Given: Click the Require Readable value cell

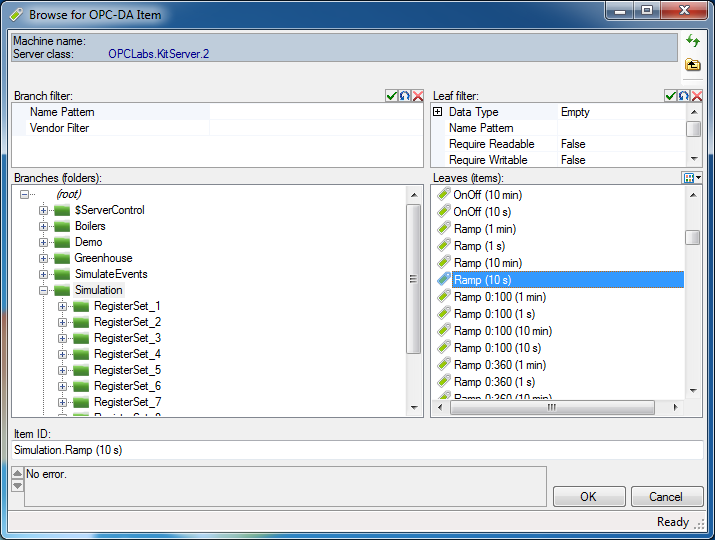Looking at the screenshot, I should 620,144.
